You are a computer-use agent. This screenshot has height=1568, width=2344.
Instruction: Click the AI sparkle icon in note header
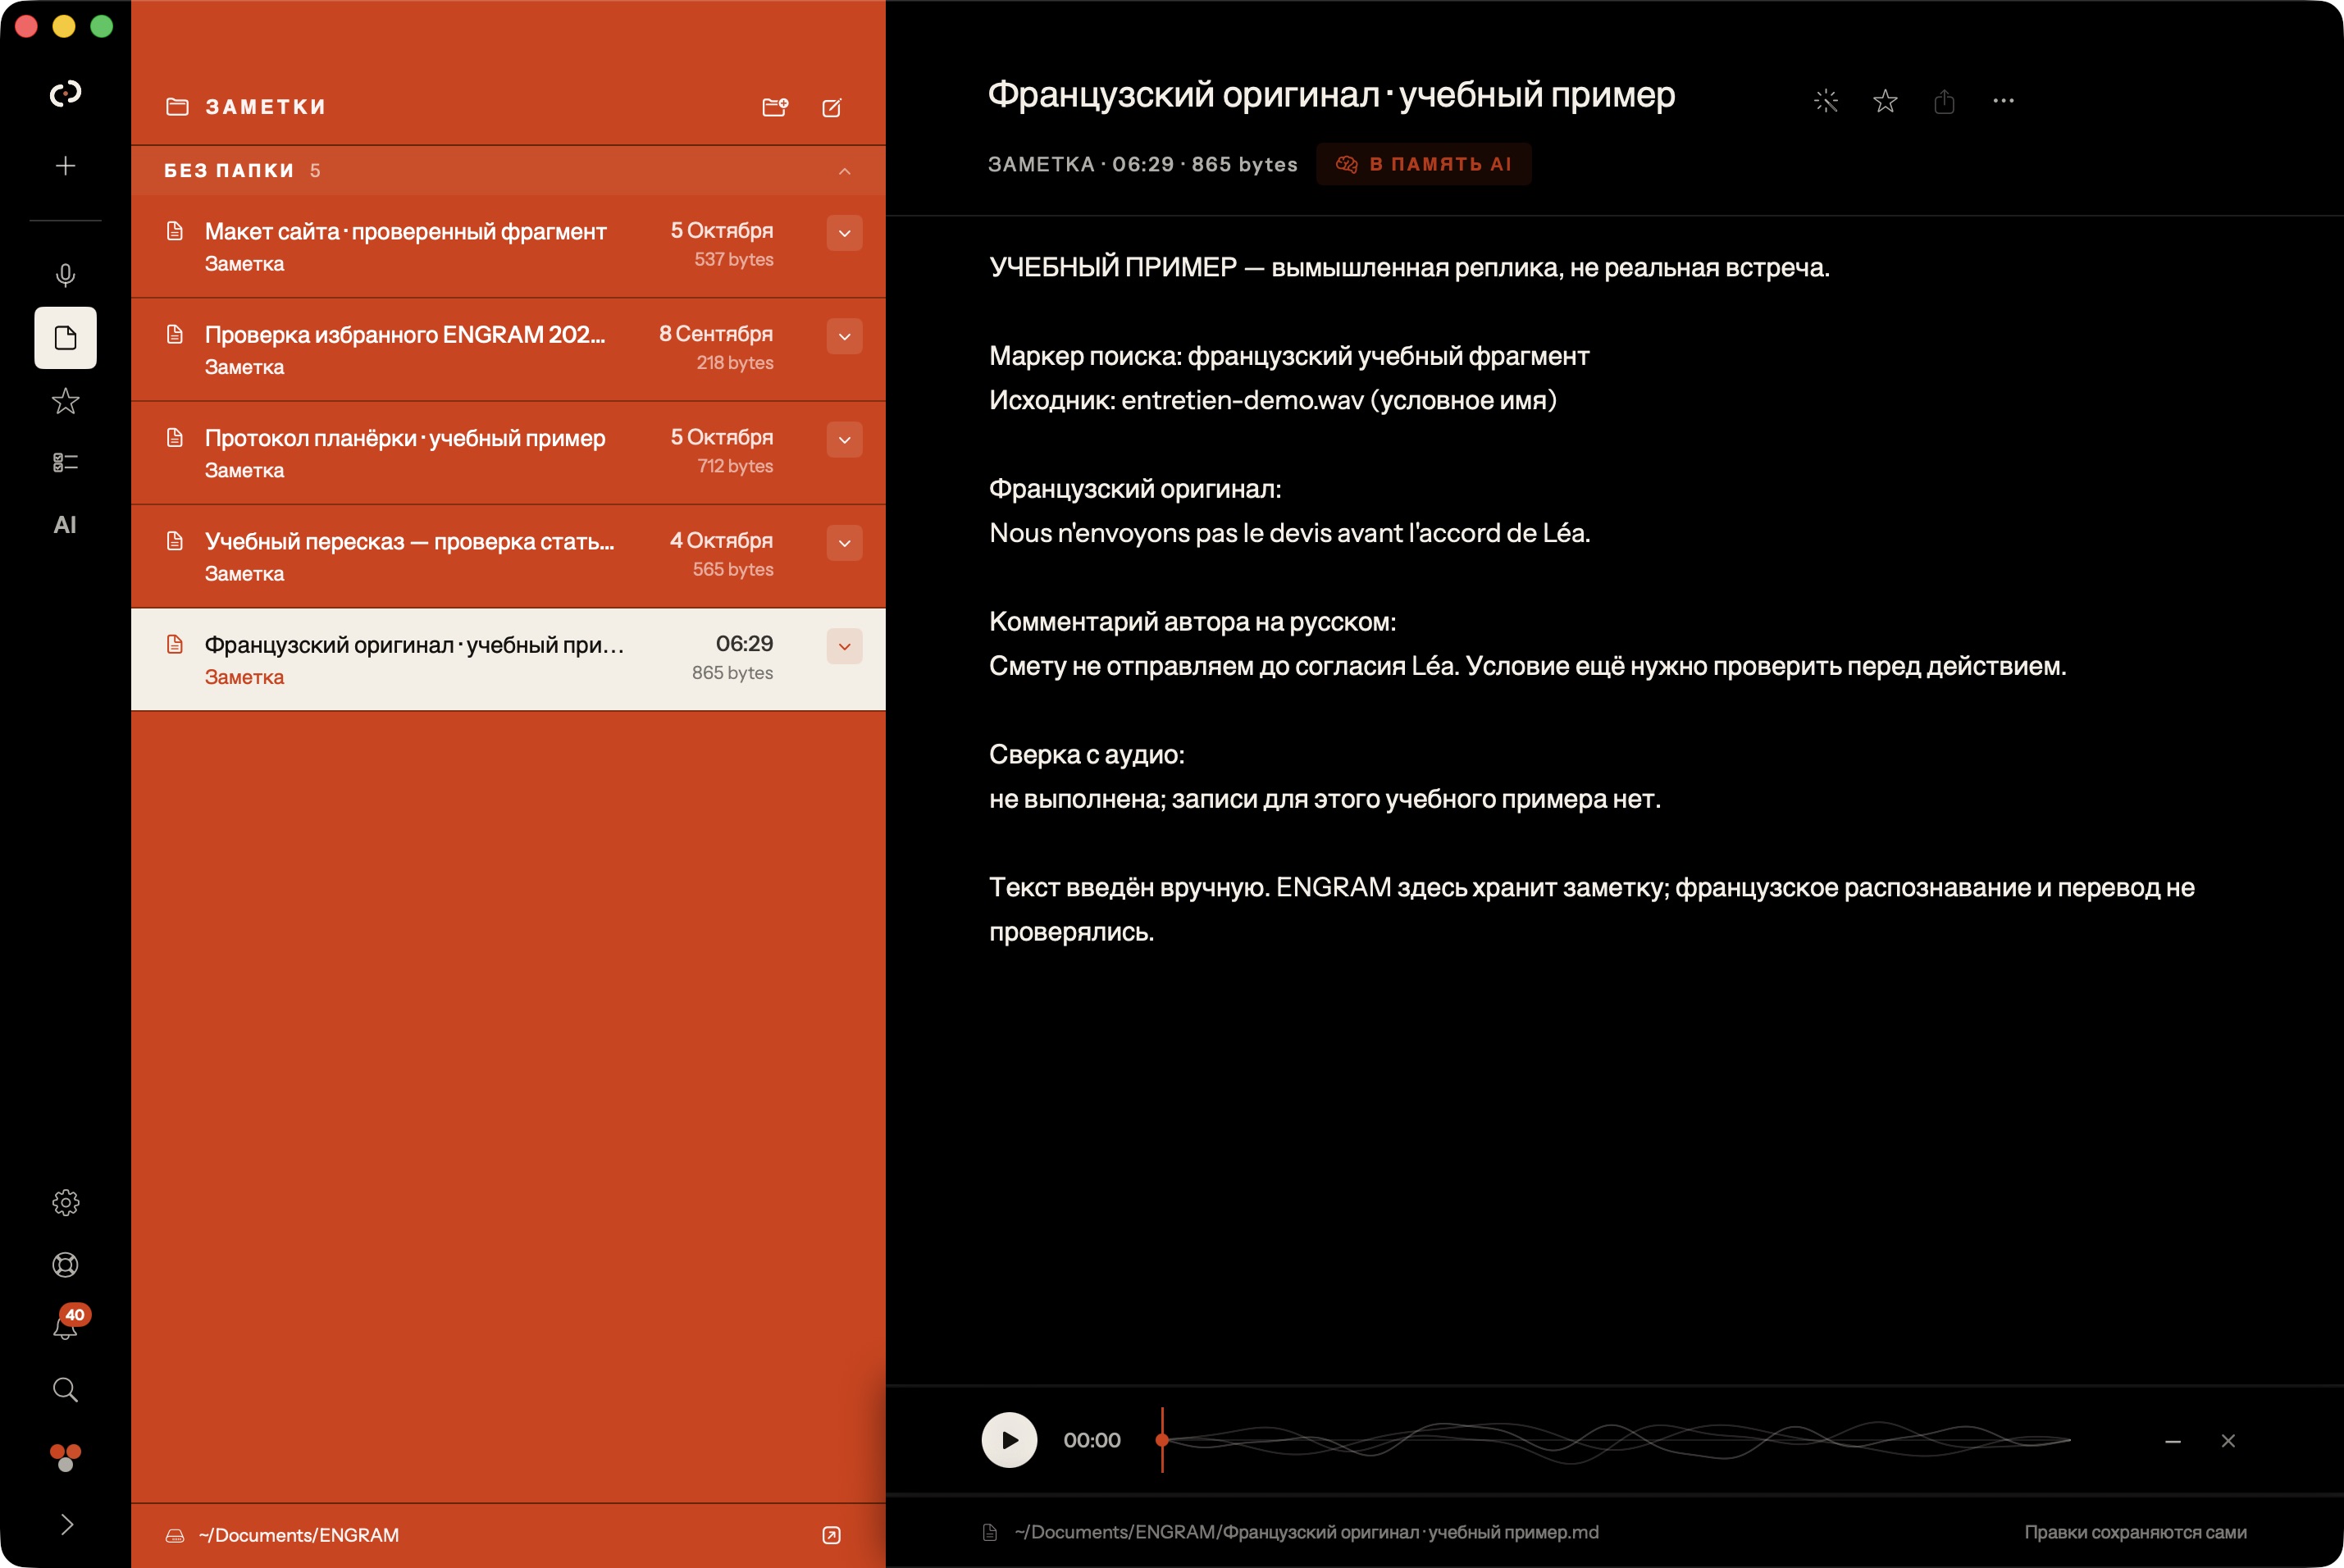[1826, 101]
